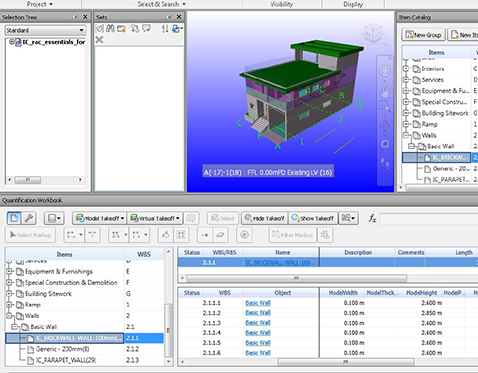Click the formula input field beside fx

(428, 218)
